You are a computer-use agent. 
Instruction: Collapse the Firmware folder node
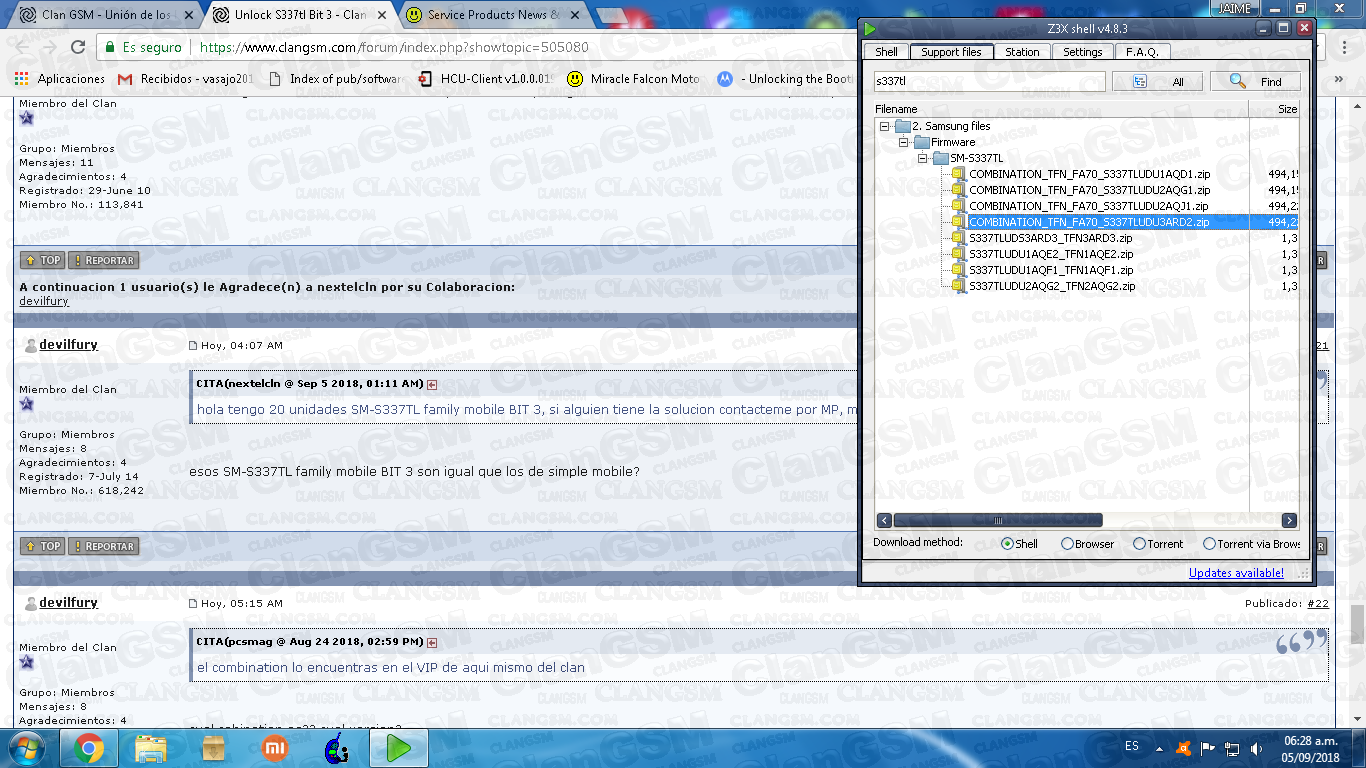(903, 142)
